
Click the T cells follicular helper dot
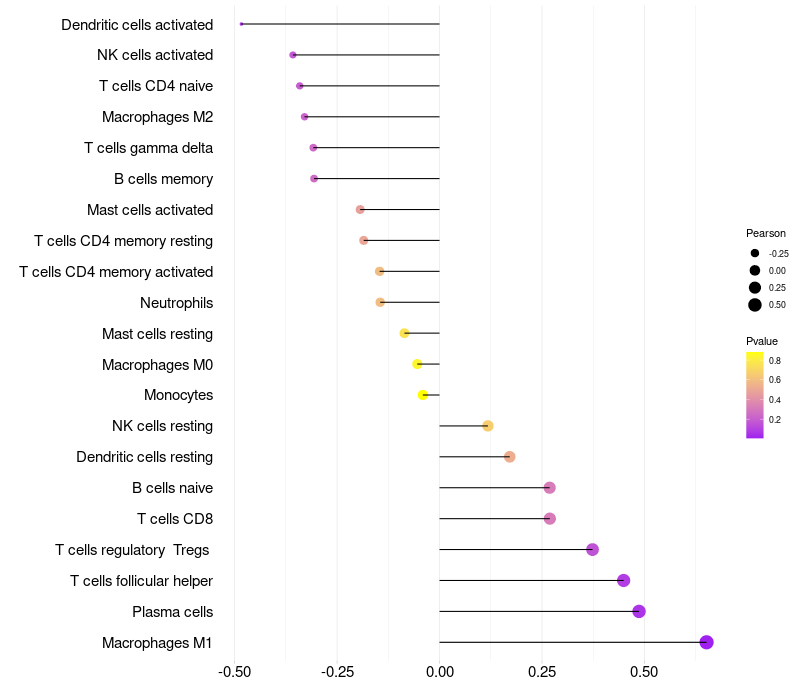click(623, 580)
